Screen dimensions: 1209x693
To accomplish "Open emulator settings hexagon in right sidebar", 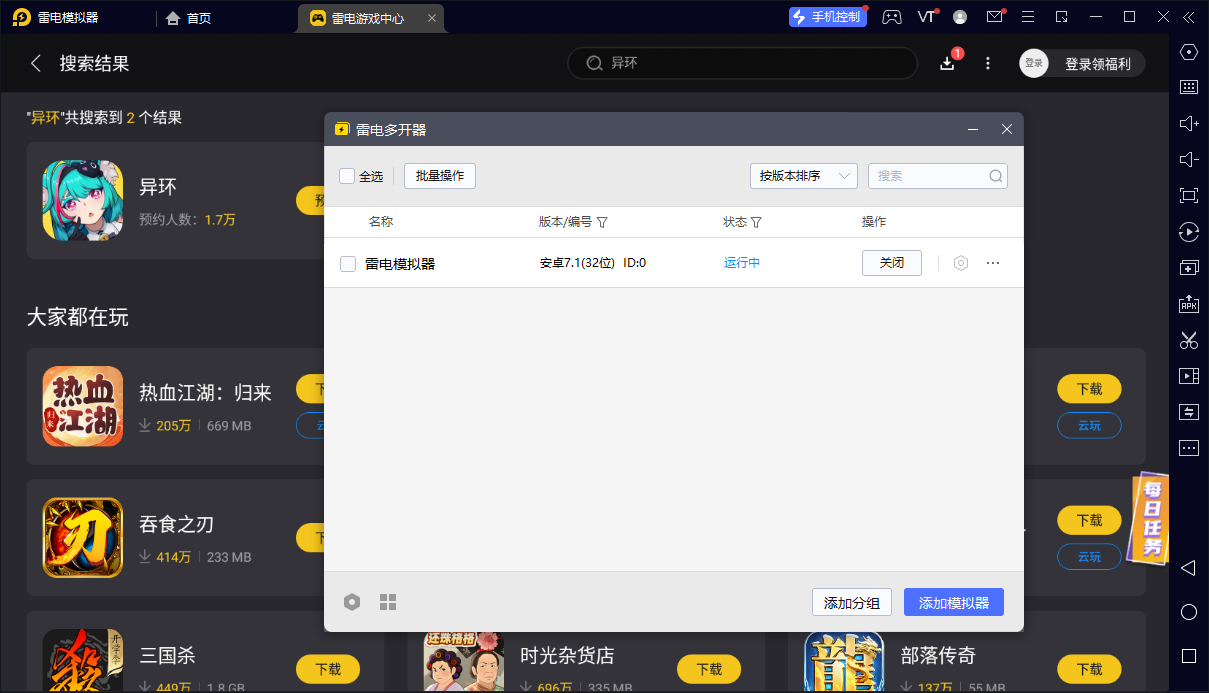I will pyautogui.click(x=1189, y=52).
